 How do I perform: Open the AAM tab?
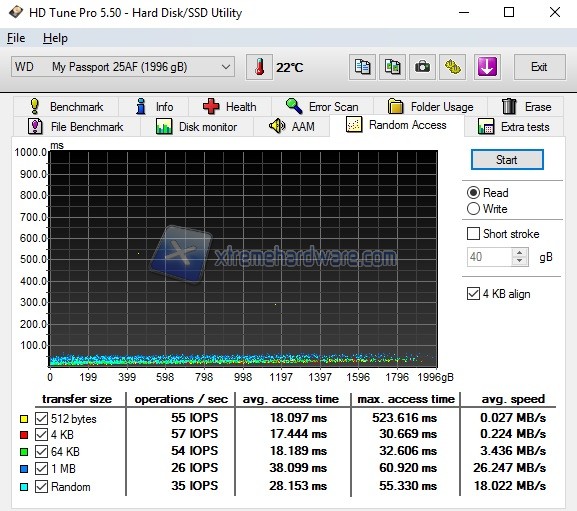click(291, 127)
